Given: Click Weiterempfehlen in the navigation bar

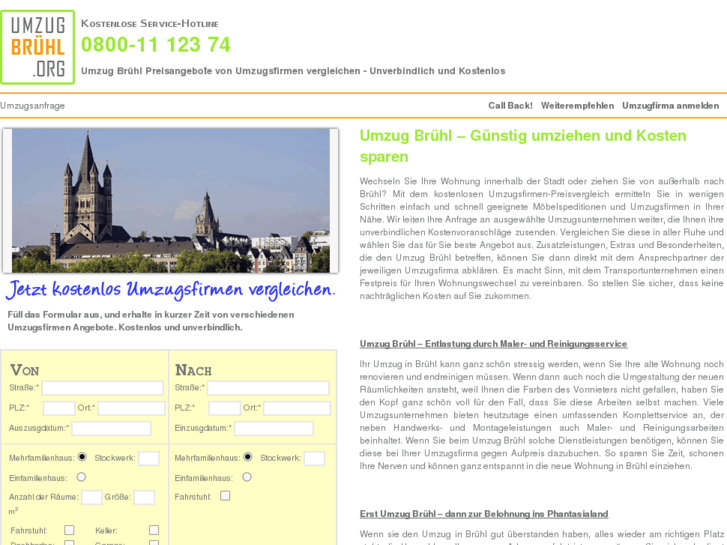Looking at the screenshot, I should click(x=577, y=106).
